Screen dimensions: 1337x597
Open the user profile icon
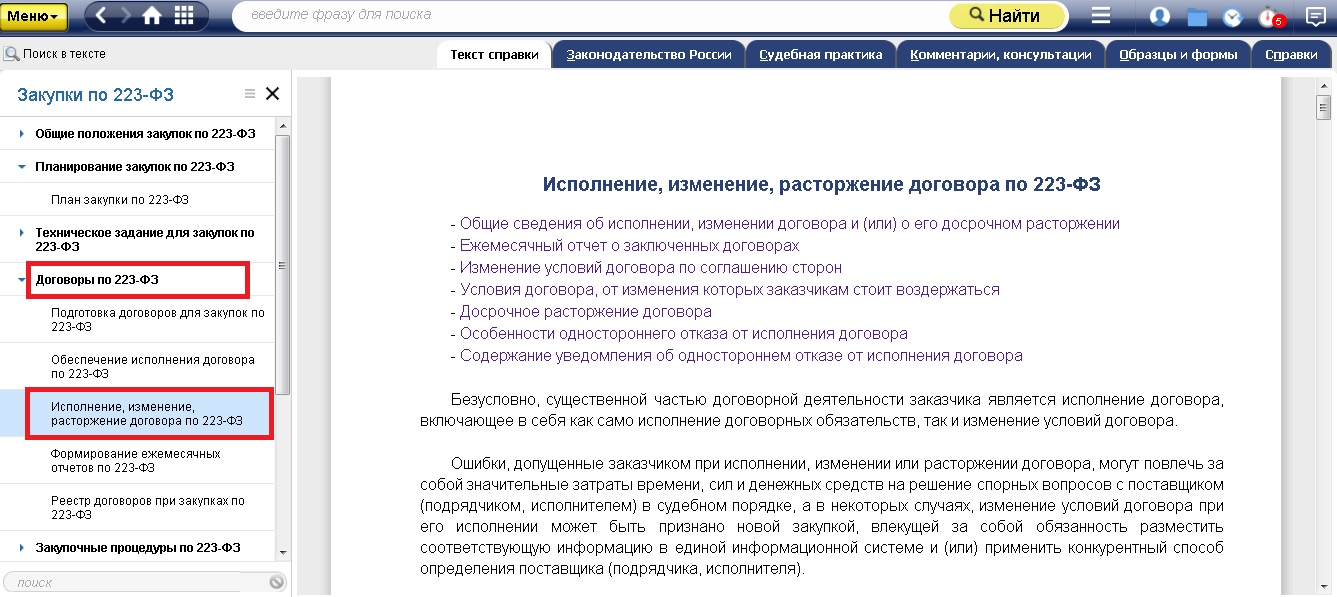[1160, 16]
